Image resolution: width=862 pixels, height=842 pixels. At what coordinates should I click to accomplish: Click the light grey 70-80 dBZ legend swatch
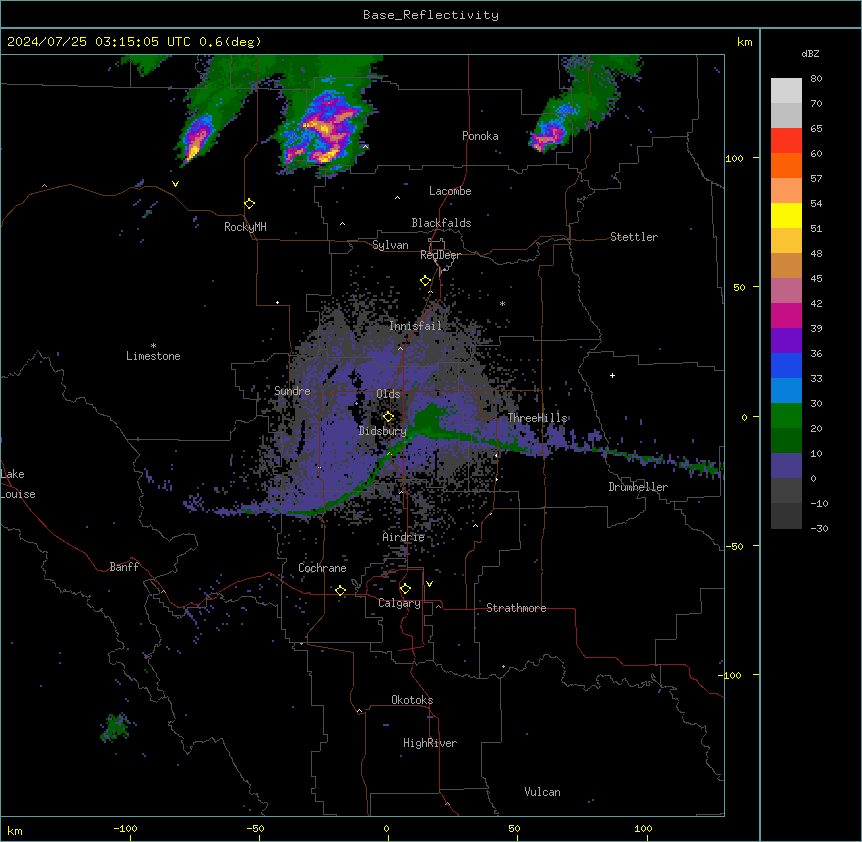point(786,91)
